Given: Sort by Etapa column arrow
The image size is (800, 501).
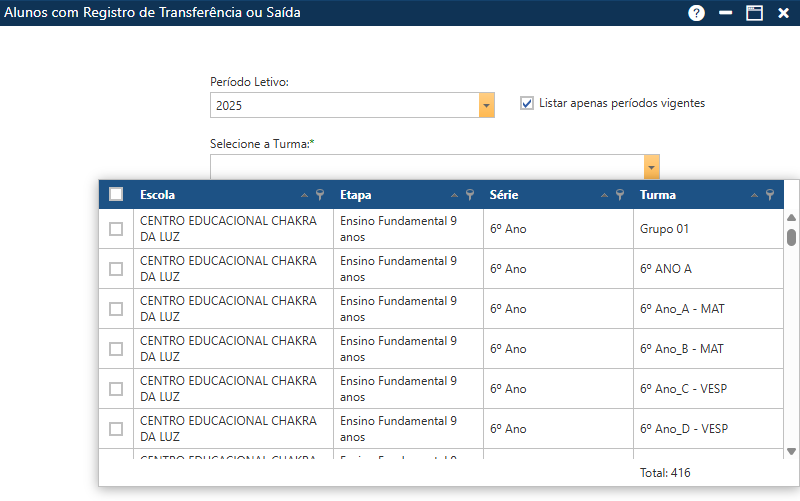Looking at the screenshot, I should pyautogui.click(x=455, y=195).
